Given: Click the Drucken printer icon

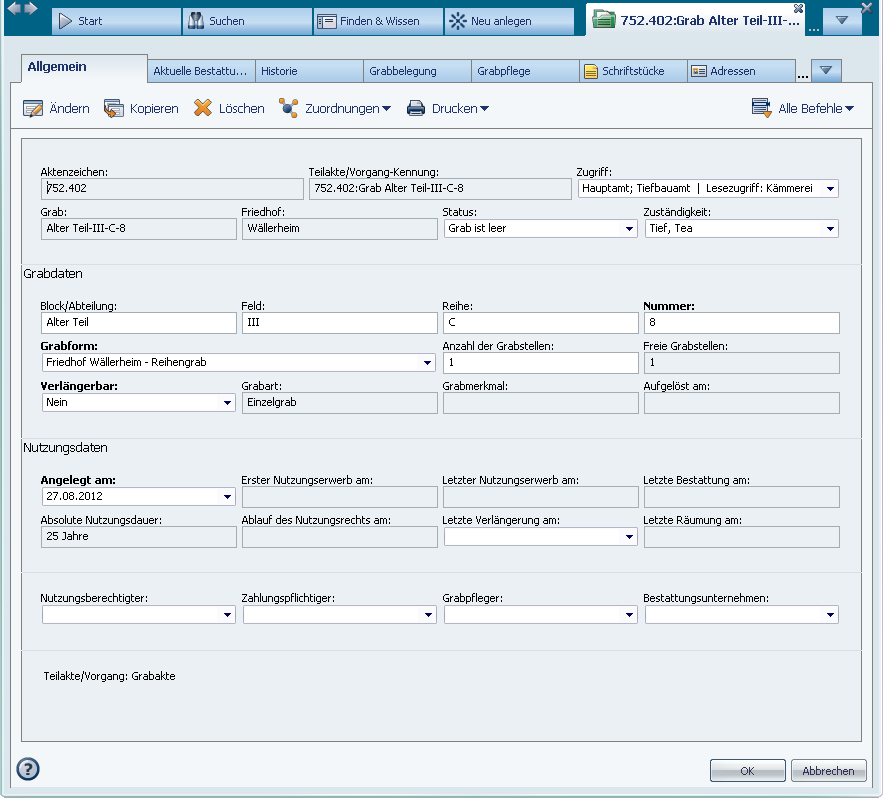Looking at the screenshot, I should 417,109.
